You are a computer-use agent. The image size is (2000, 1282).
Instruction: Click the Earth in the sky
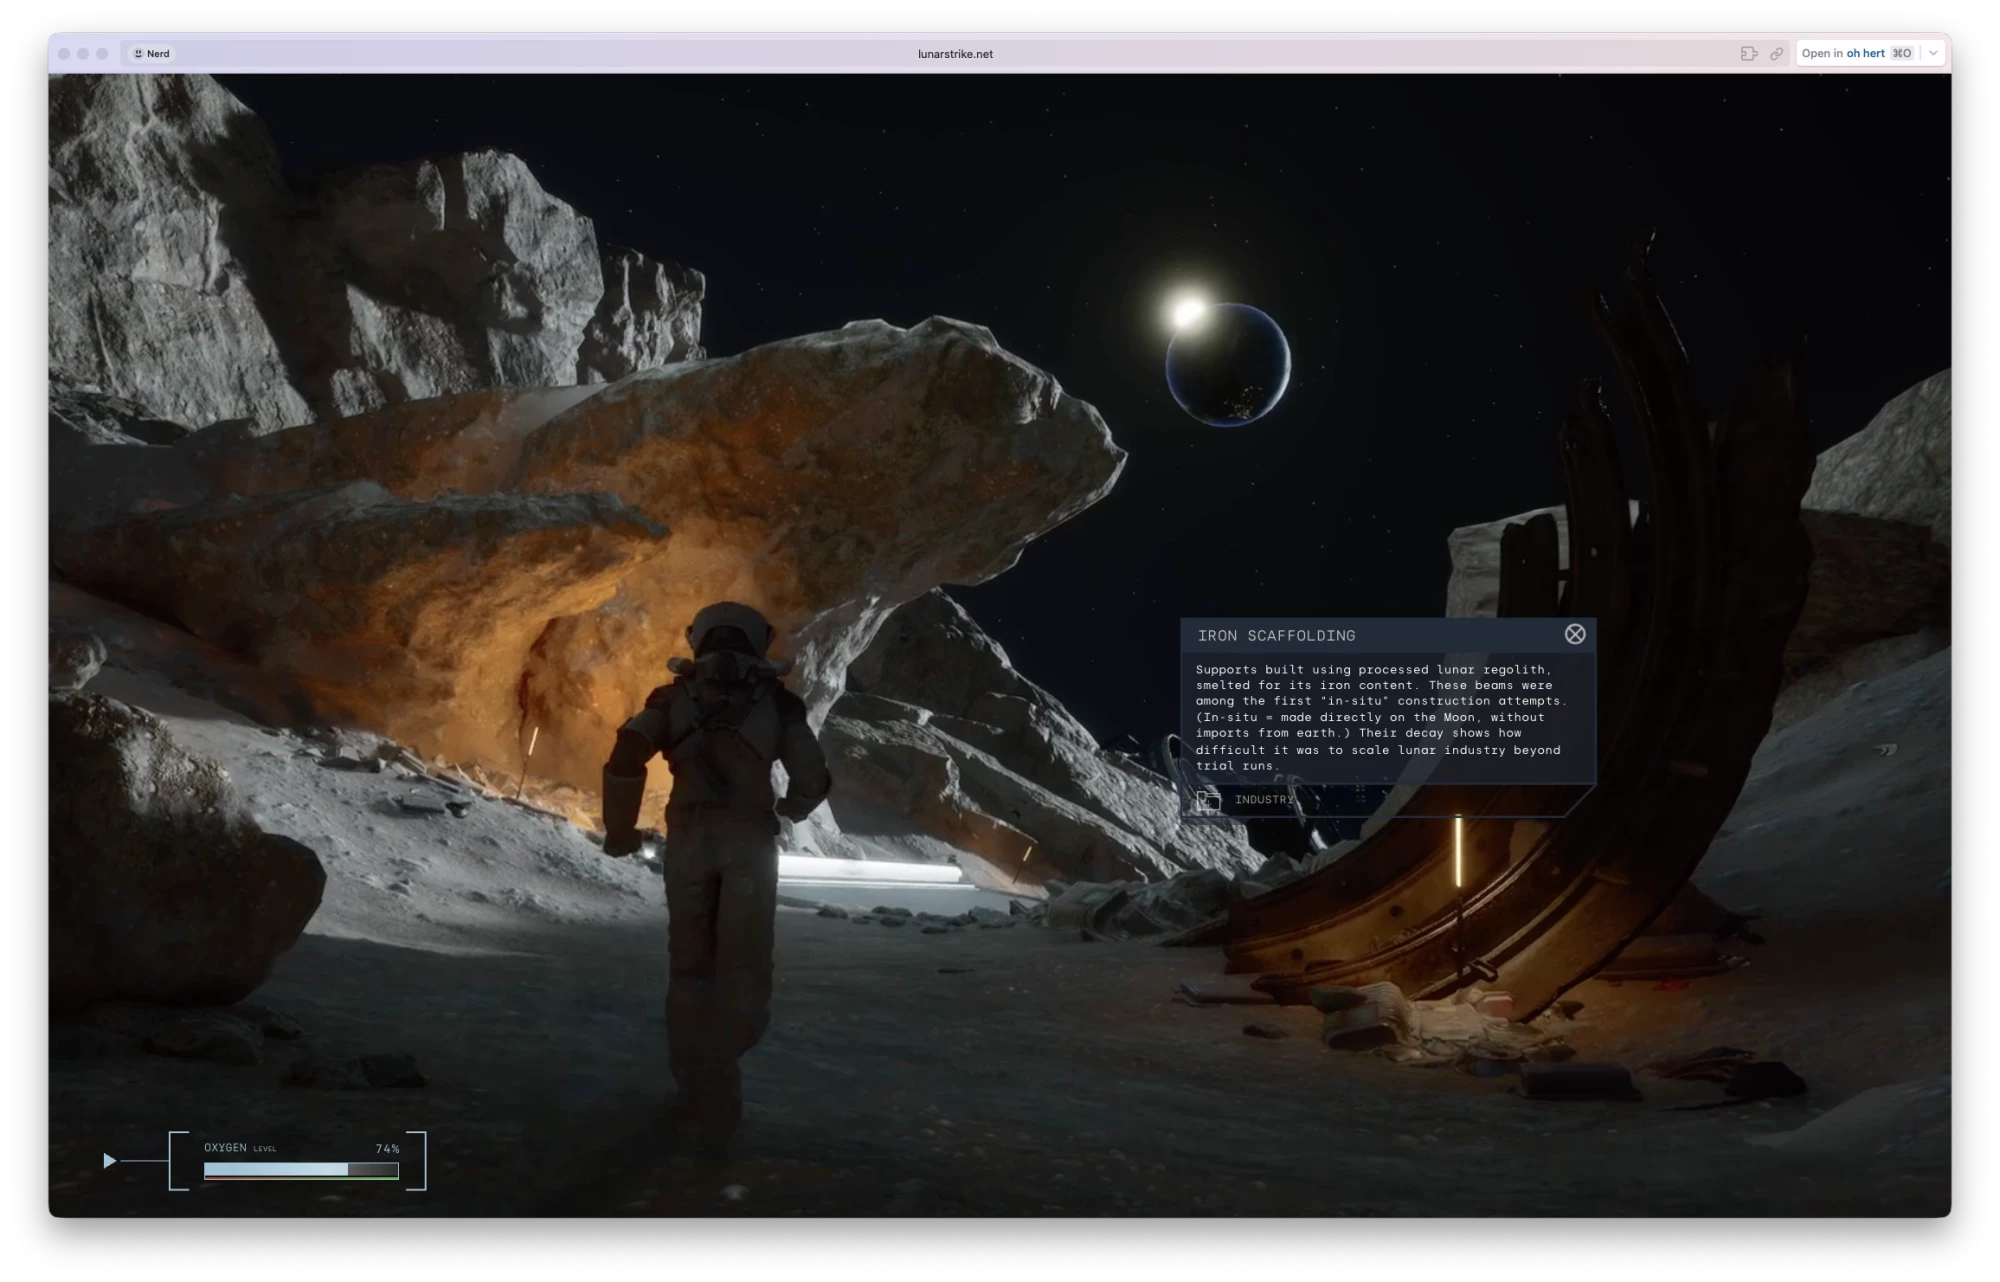(x=1228, y=365)
